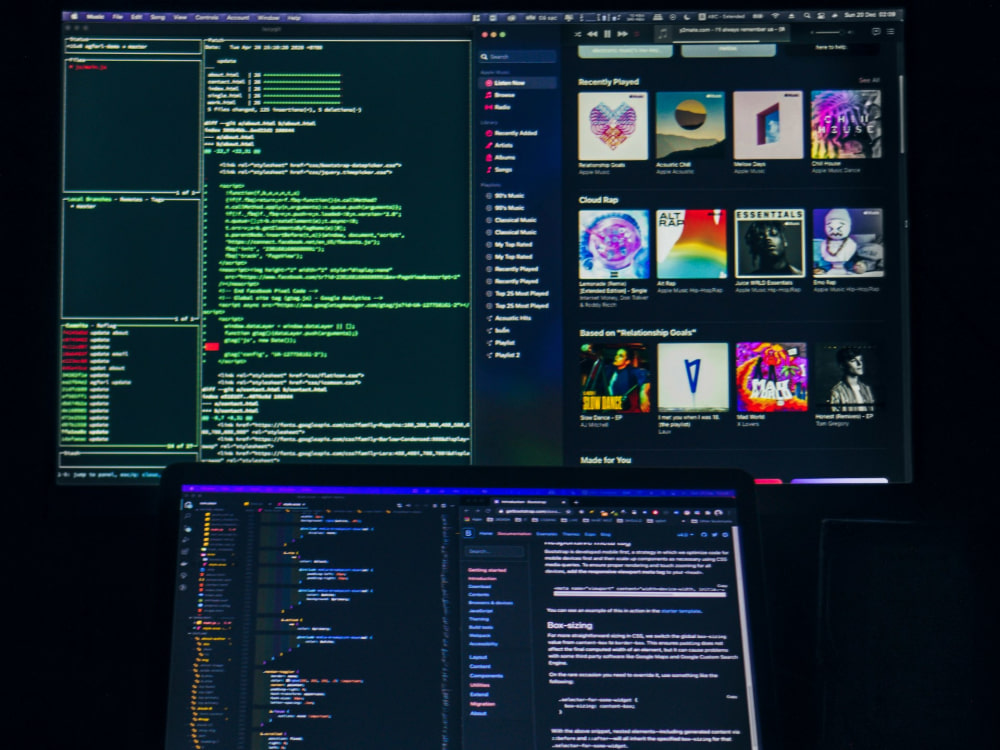Open the Bootstrap version dropdown
The image size is (1000, 750).
click(687, 534)
